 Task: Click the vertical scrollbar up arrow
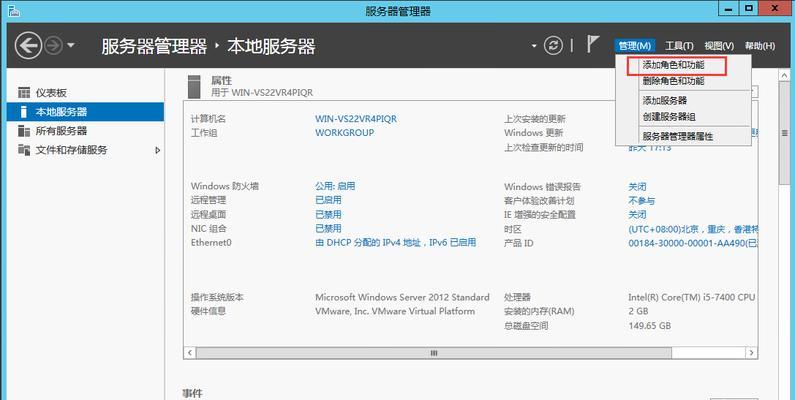coord(785,76)
